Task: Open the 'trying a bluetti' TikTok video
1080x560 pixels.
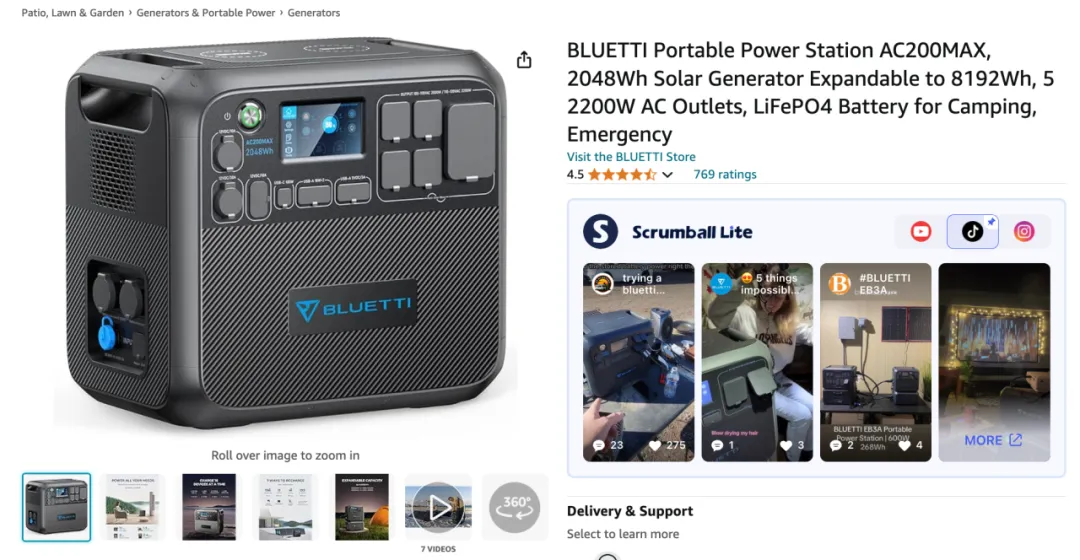Action: tap(638, 362)
